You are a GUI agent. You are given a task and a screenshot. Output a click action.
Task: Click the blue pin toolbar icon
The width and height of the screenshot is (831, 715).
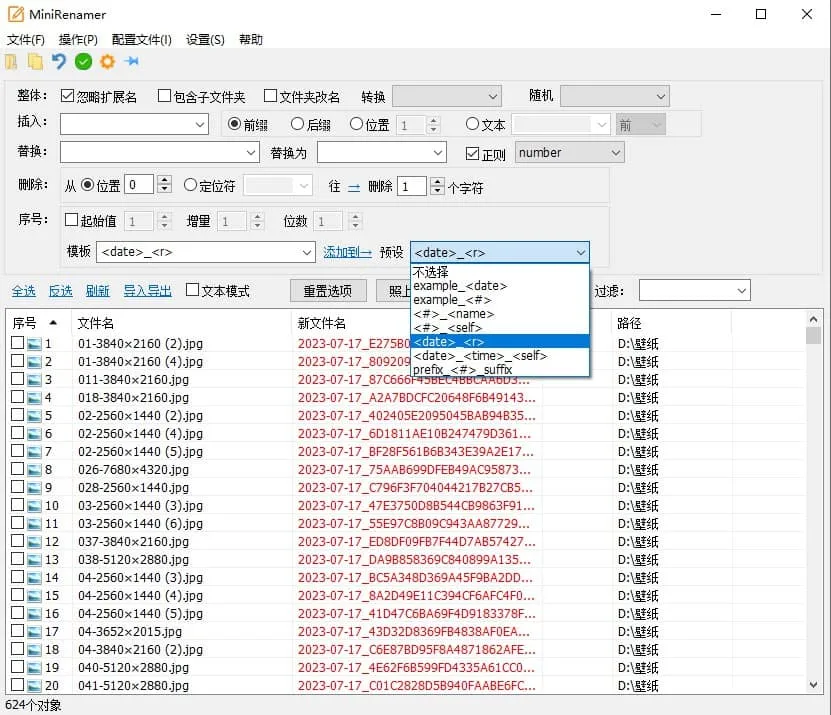tap(131, 61)
